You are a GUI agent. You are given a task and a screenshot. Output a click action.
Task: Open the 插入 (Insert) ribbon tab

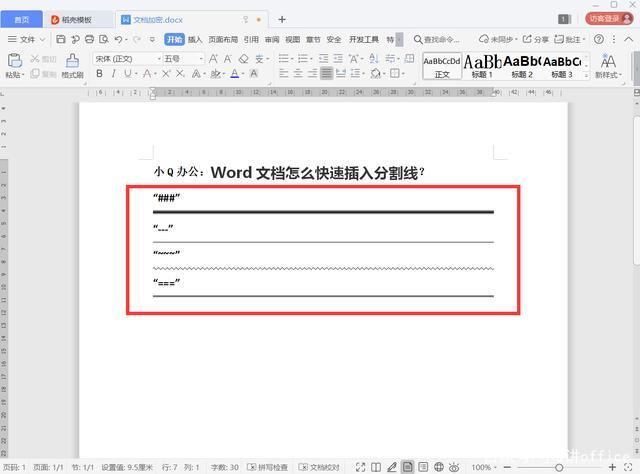pyautogui.click(x=195, y=39)
